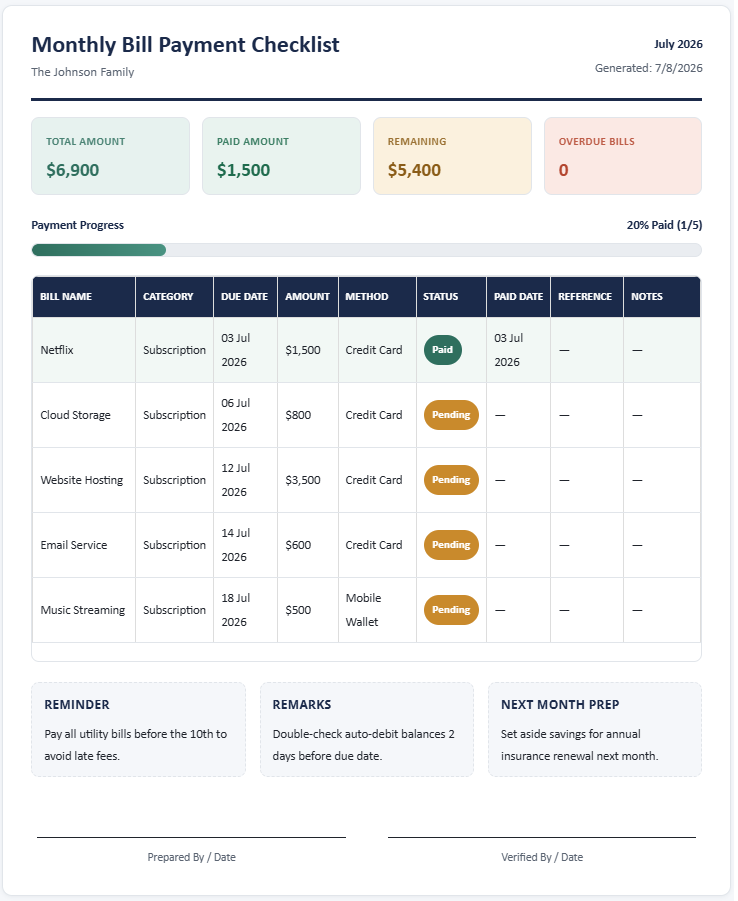Click the AMOUNT column header
Screen dimensions: 738x901
(x=308, y=297)
